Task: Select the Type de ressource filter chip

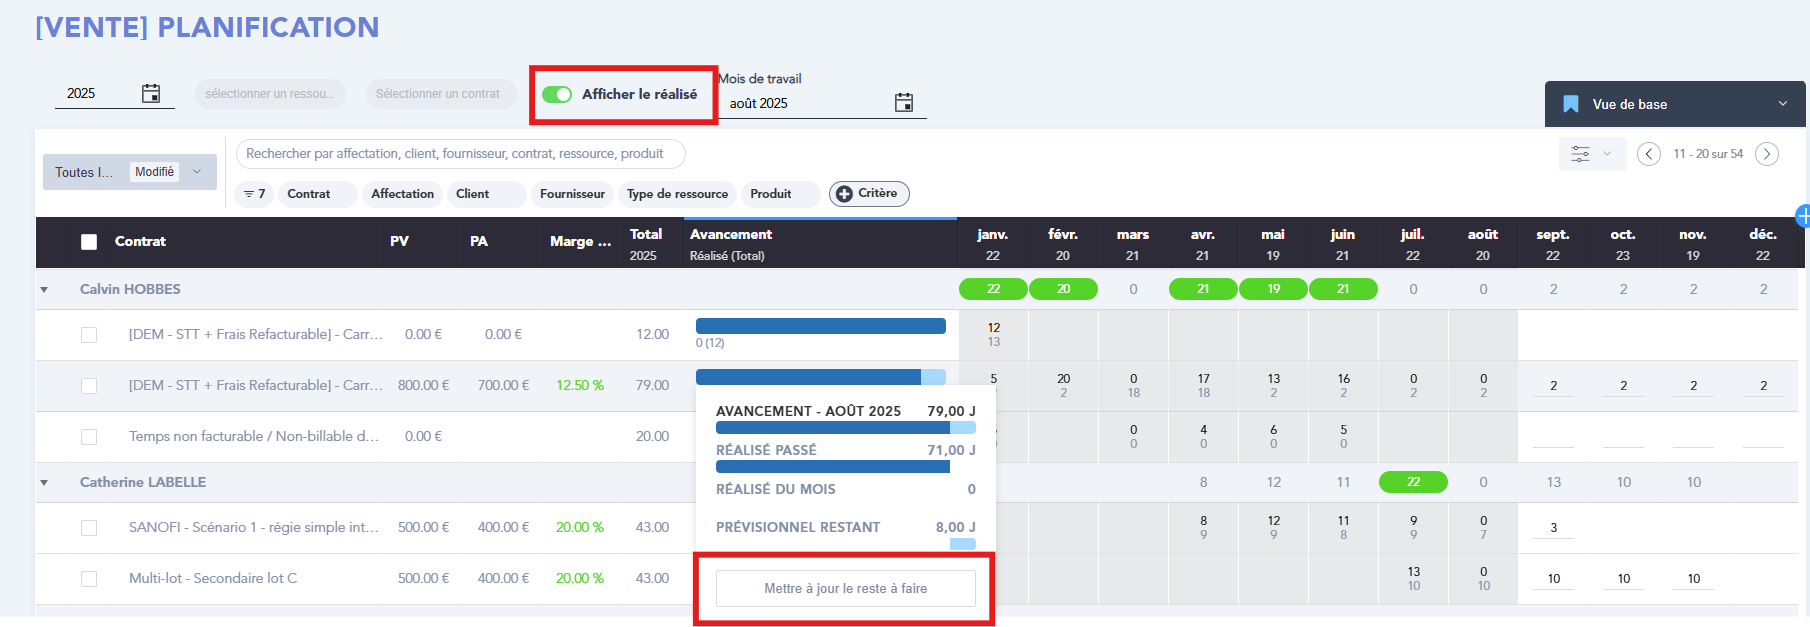Action: 677,194
